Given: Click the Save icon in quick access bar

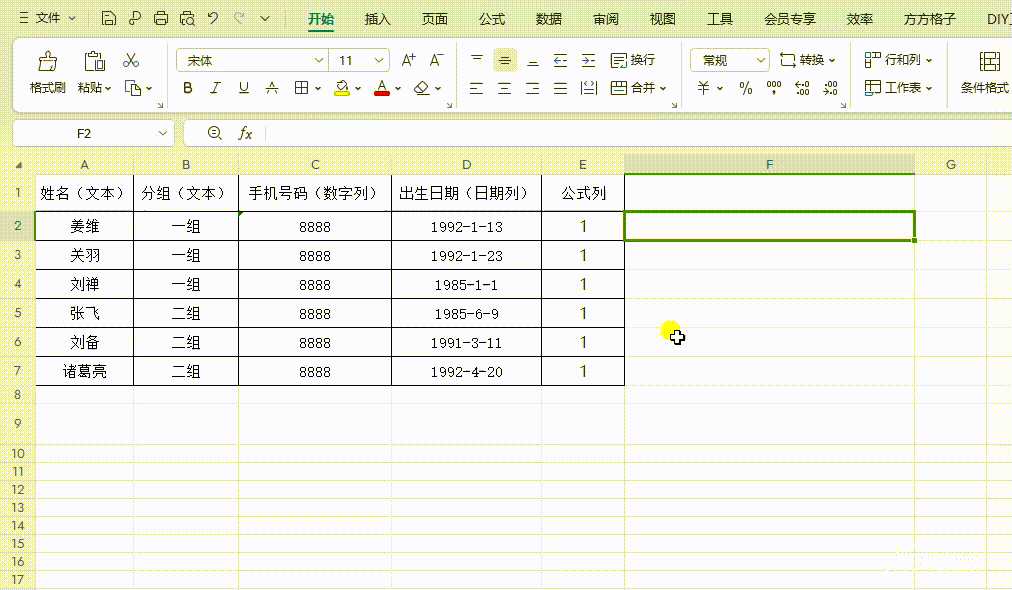Looking at the screenshot, I should click(x=109, y=19).
